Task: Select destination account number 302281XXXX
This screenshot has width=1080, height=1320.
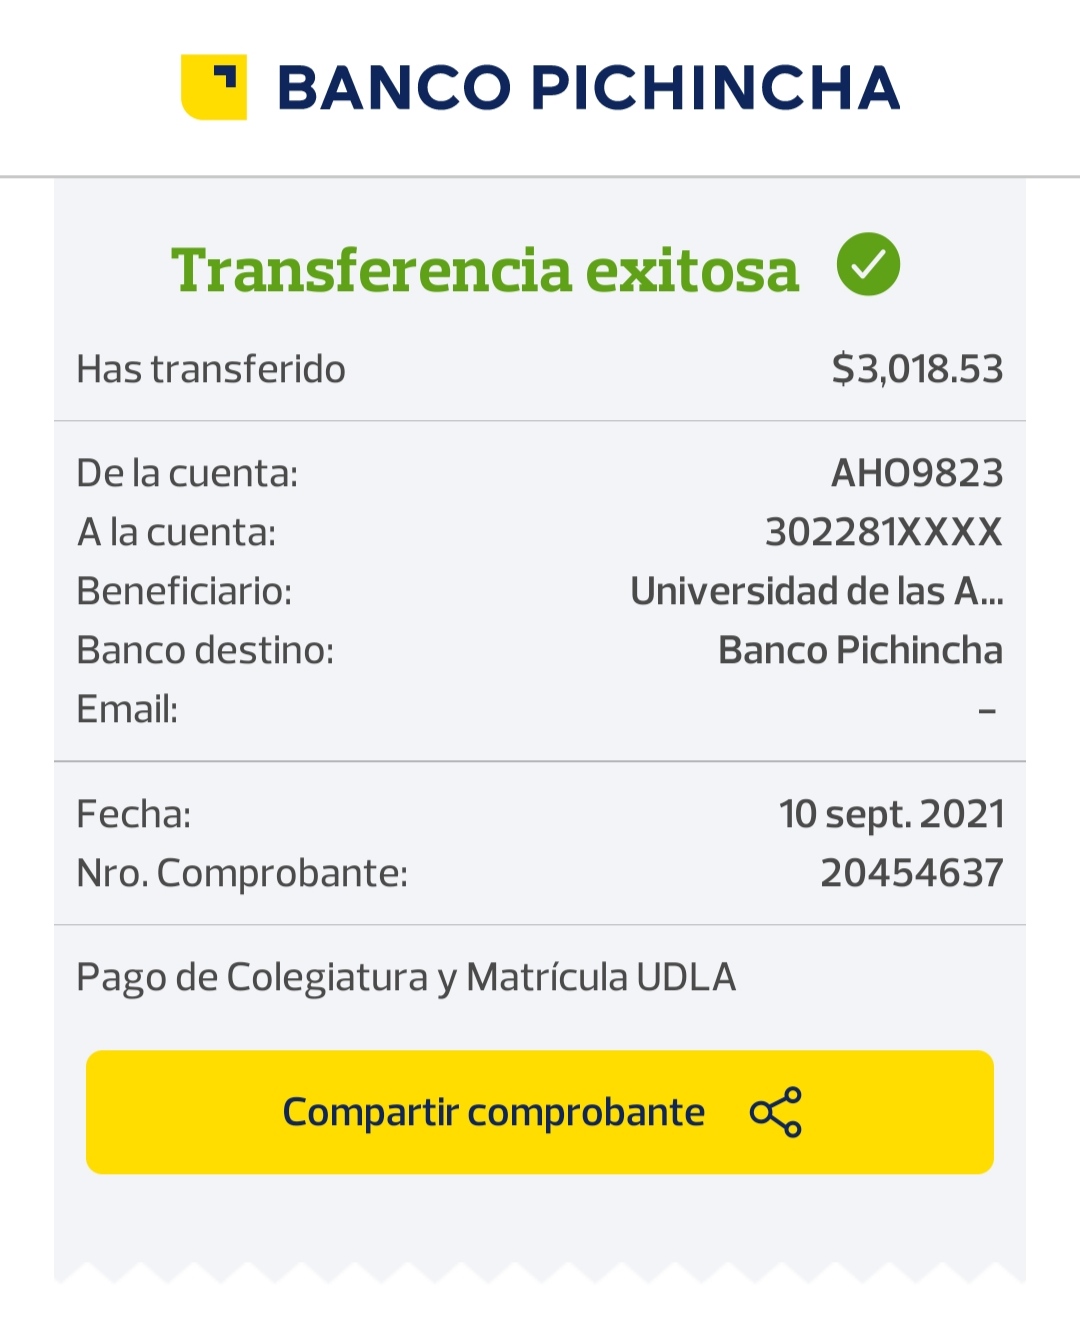Action: tap(884, 532)
